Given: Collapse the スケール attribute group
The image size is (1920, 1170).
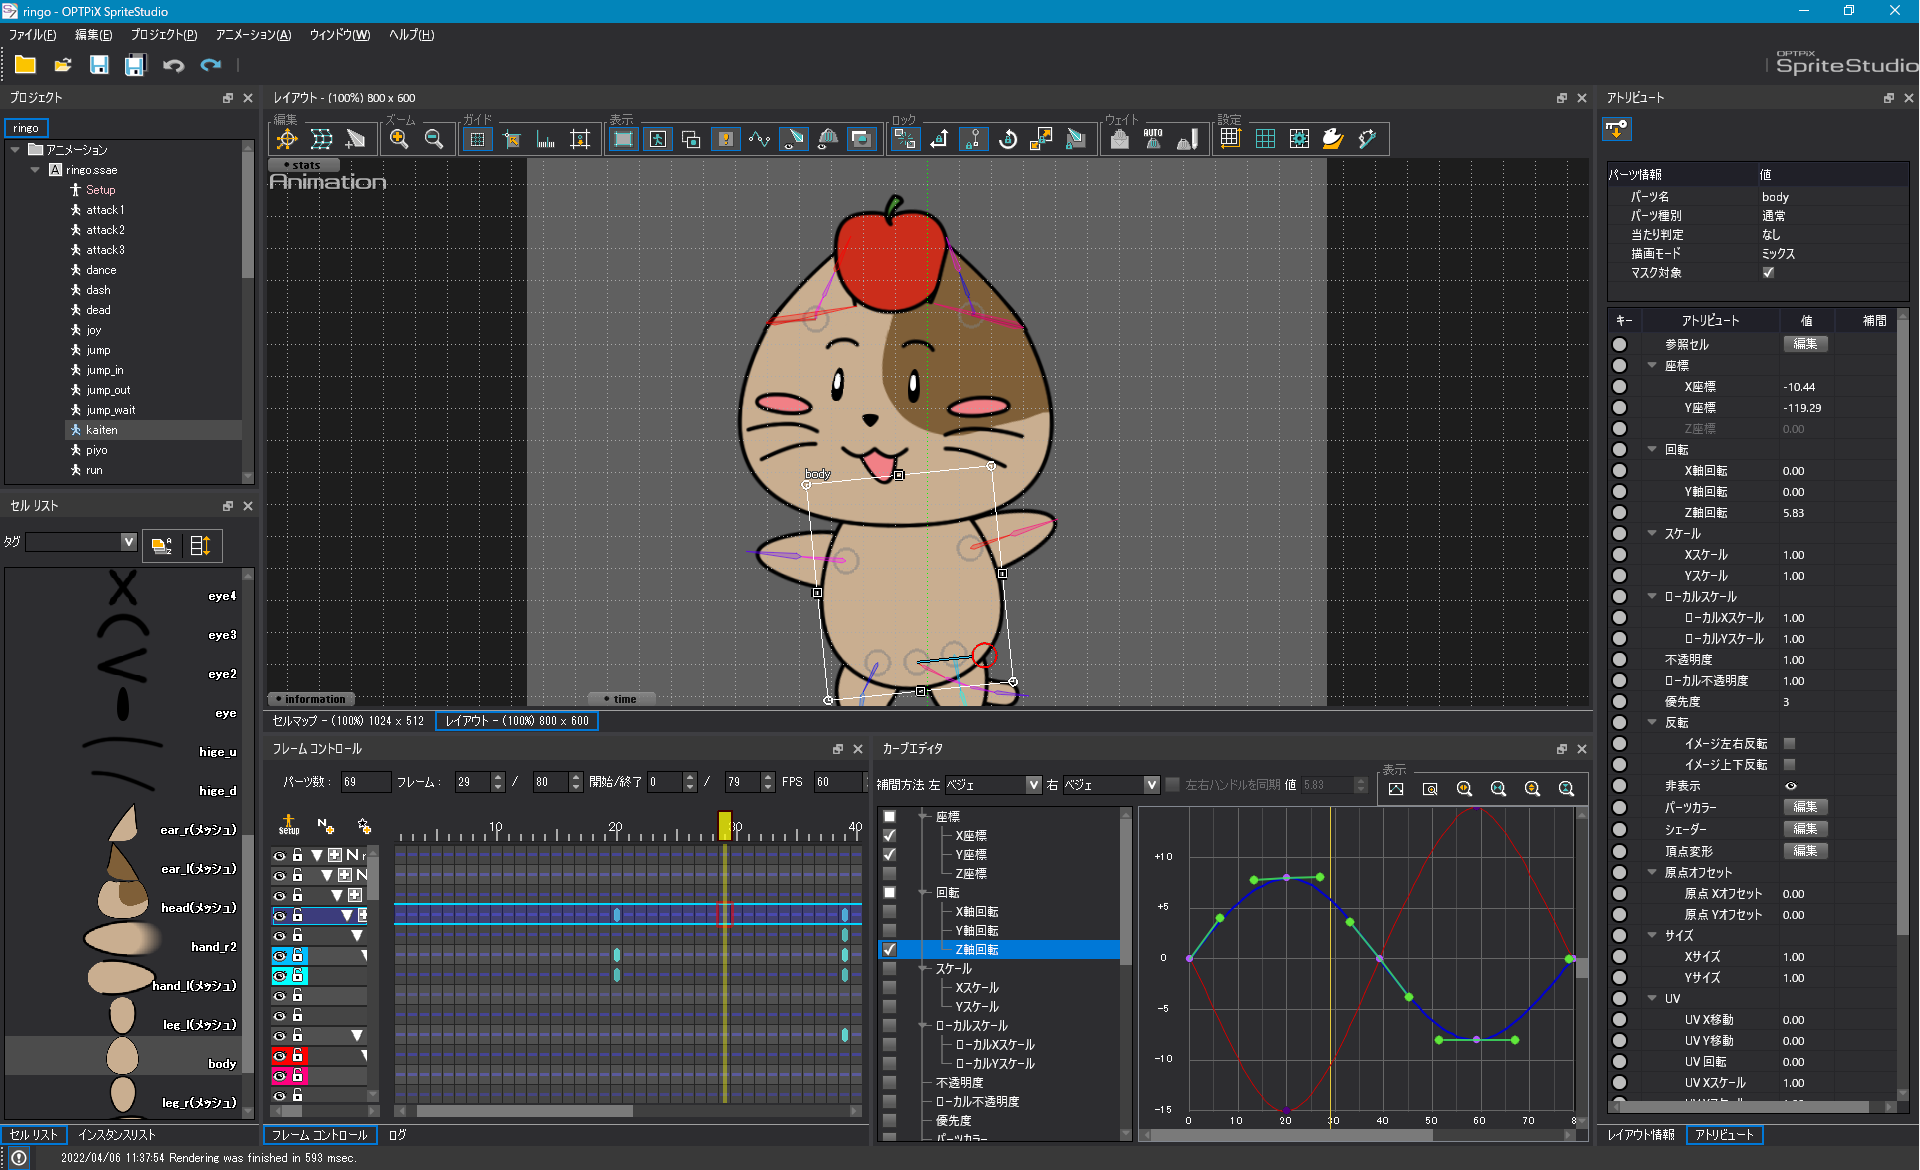Looking at the screenshot, I should (1652, 533).
